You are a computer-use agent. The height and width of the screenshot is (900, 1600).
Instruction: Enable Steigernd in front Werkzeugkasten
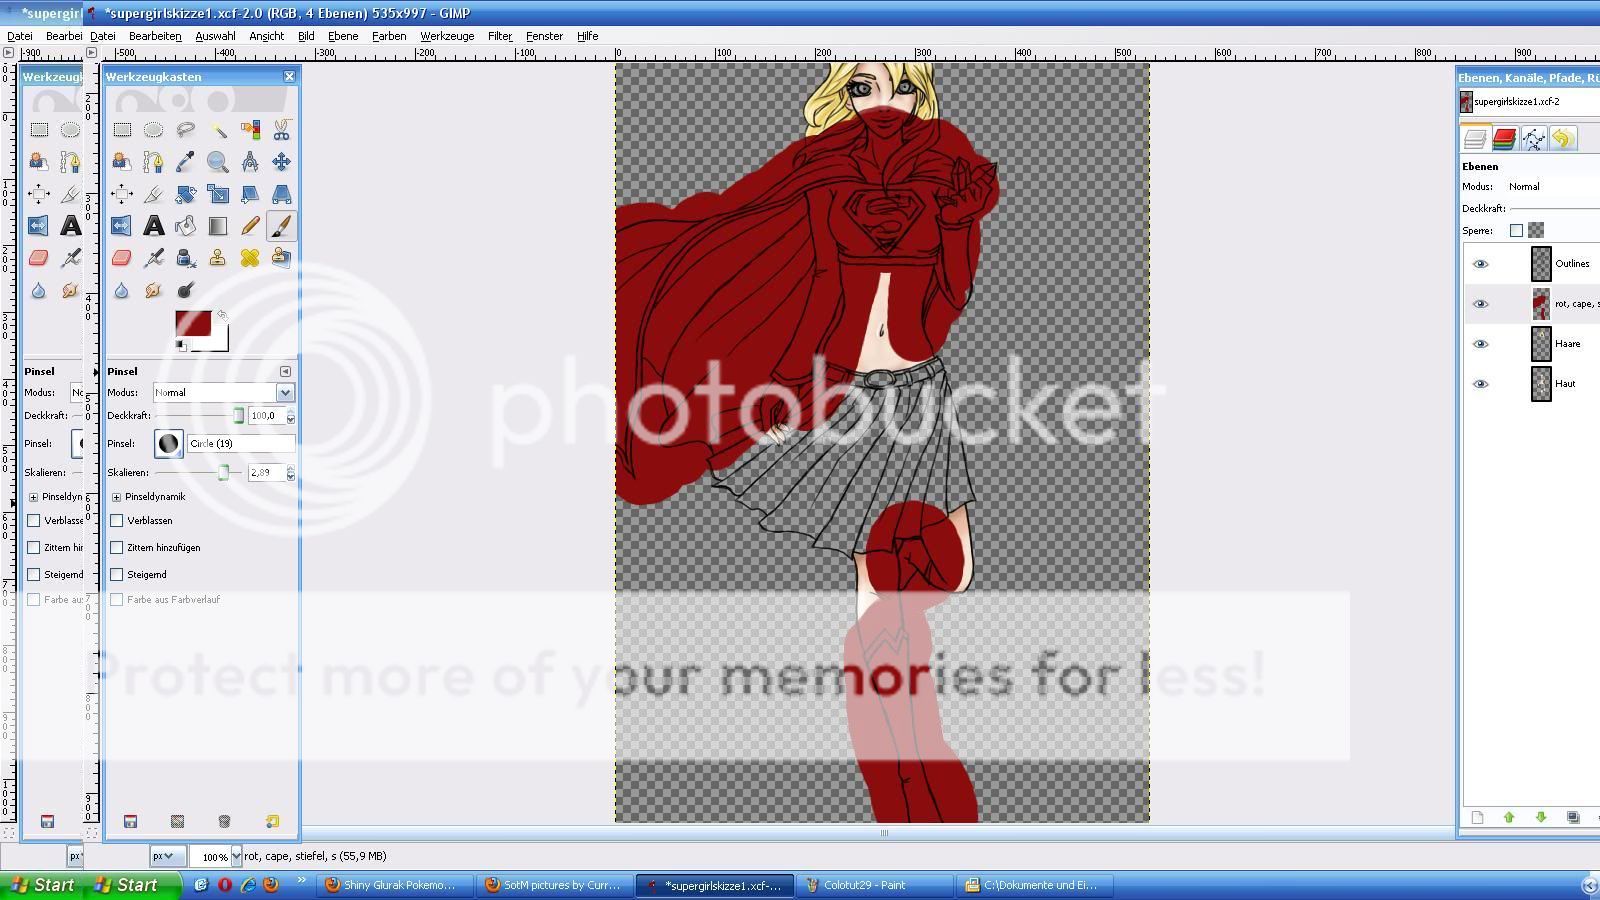pos(117,574)
